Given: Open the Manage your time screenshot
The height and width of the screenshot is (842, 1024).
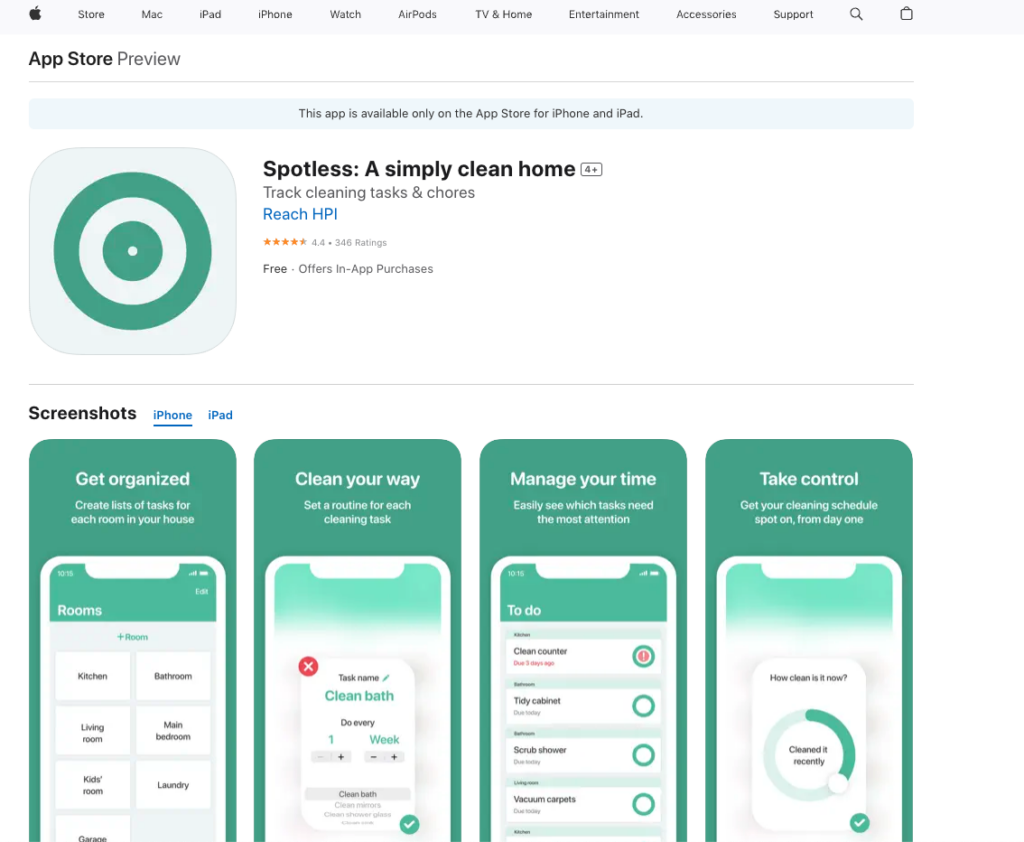Looking at the screenshot, I should (583, 640).
